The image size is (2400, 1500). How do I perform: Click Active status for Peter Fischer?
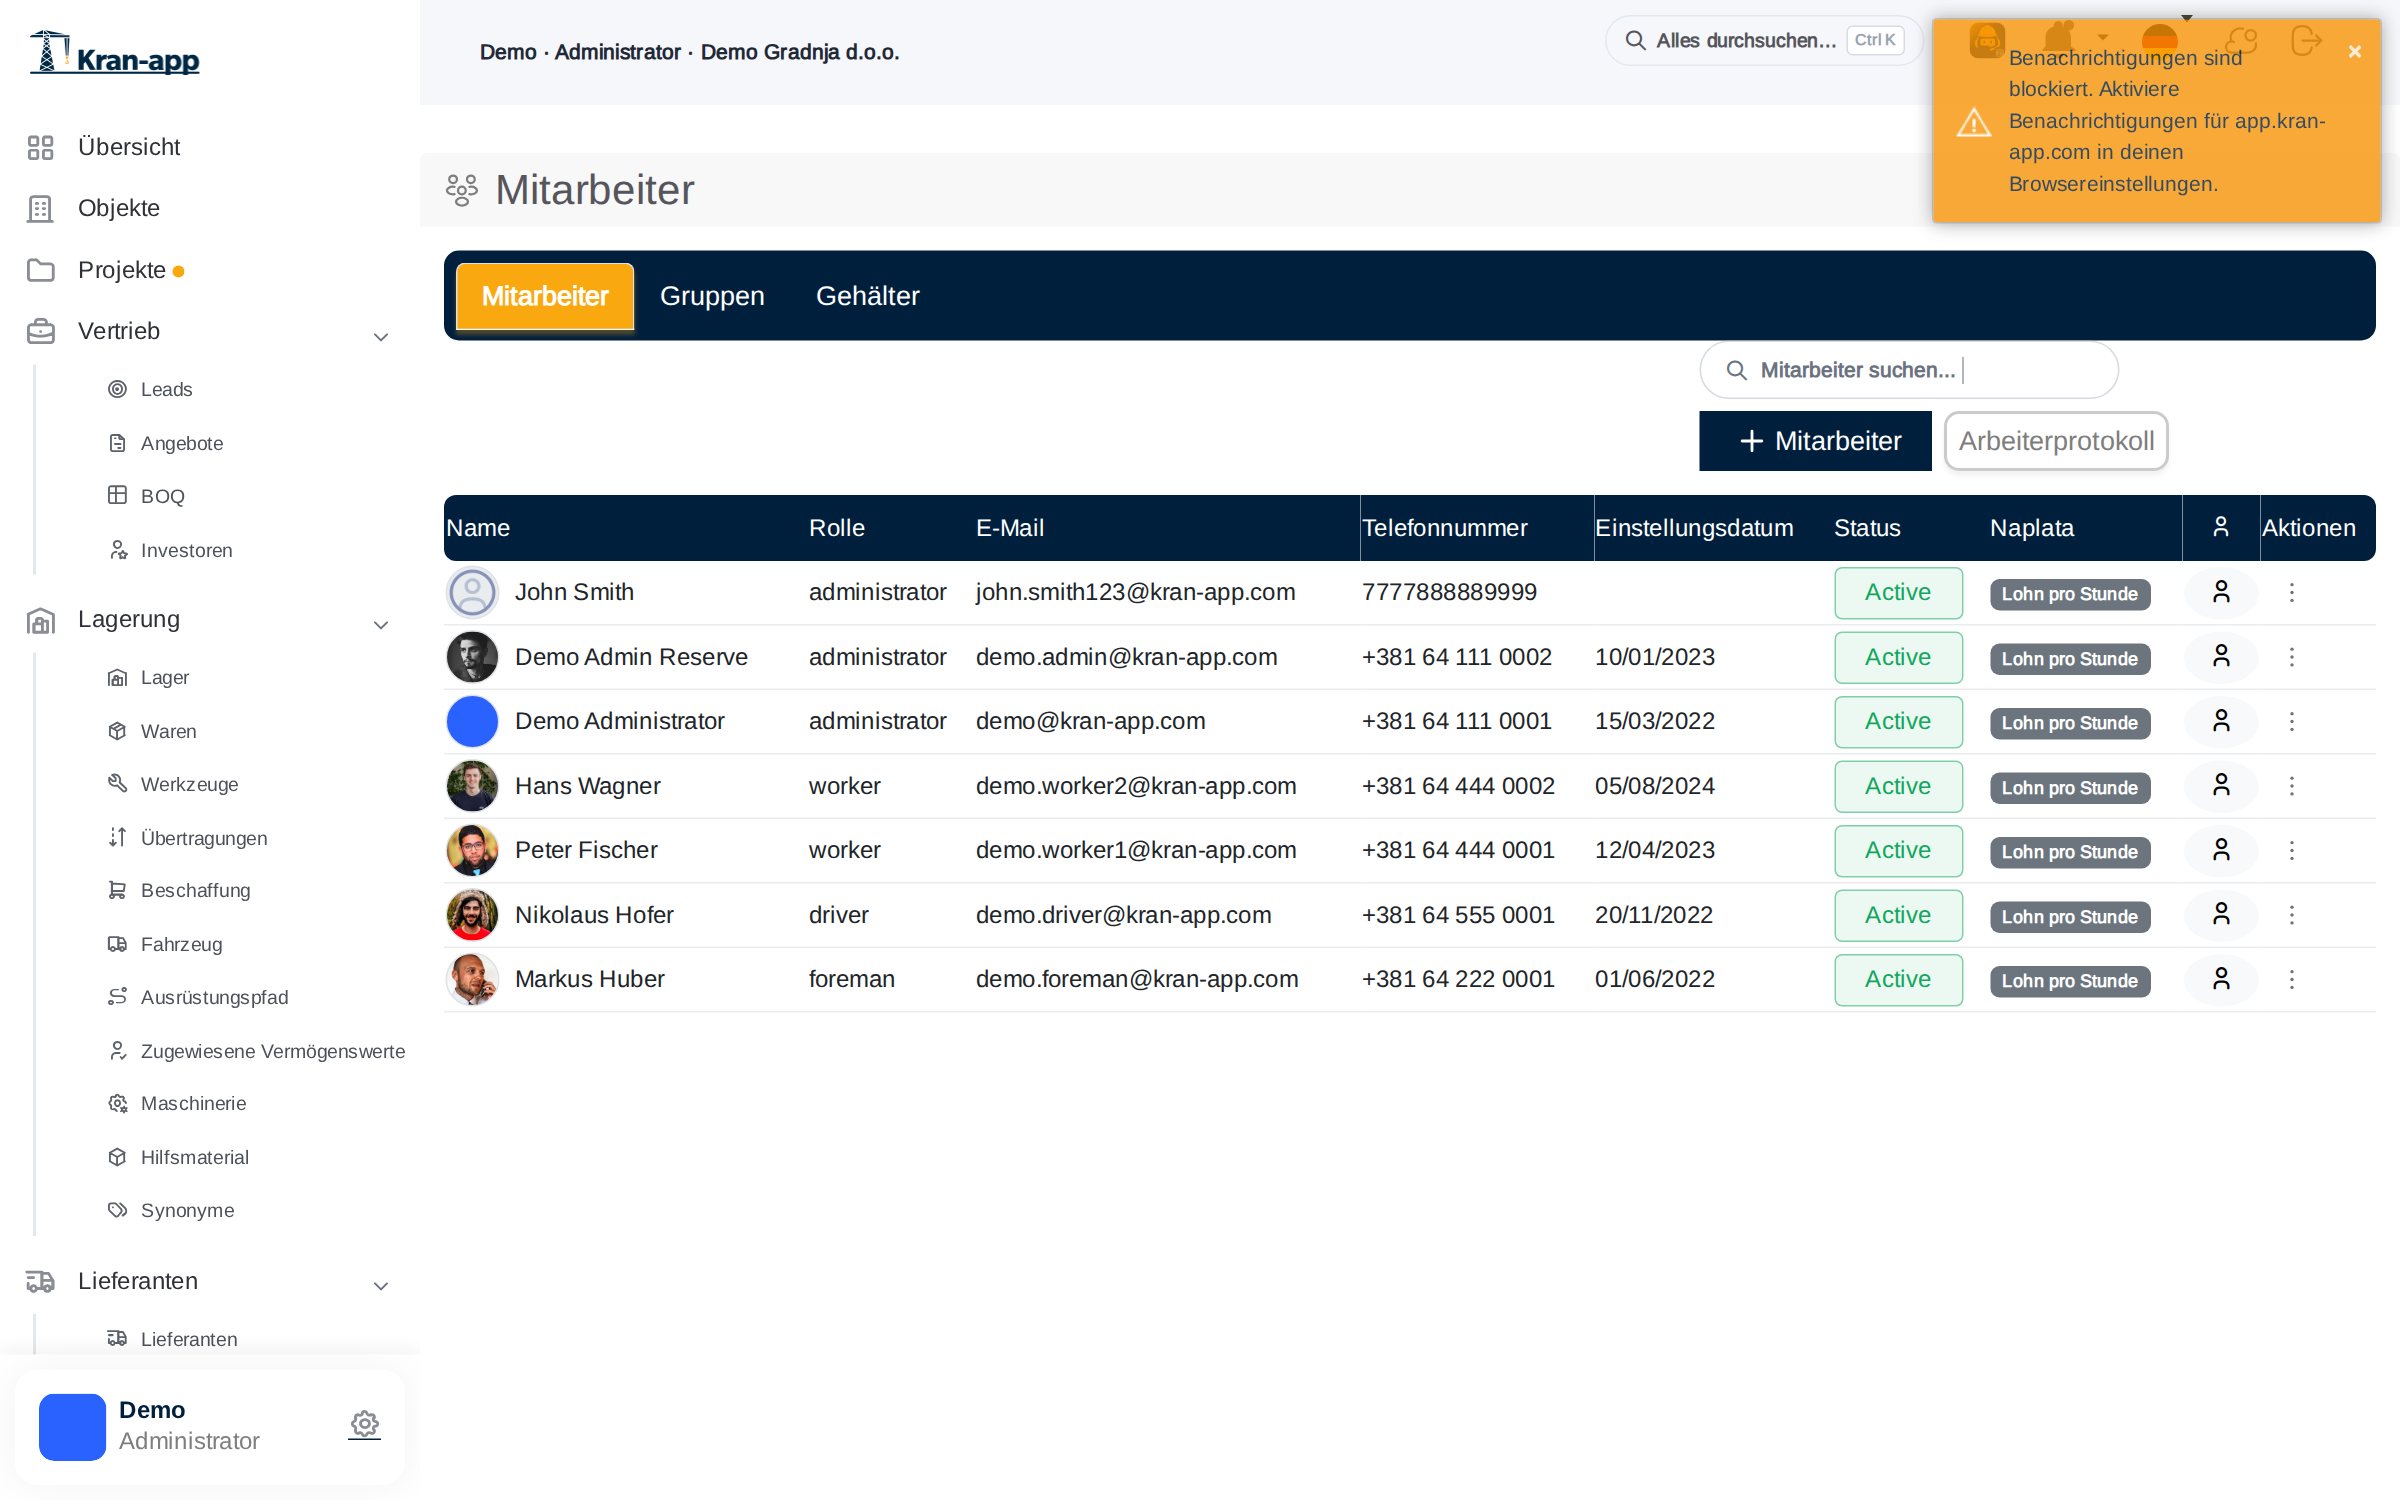(x=1898, y=850)
